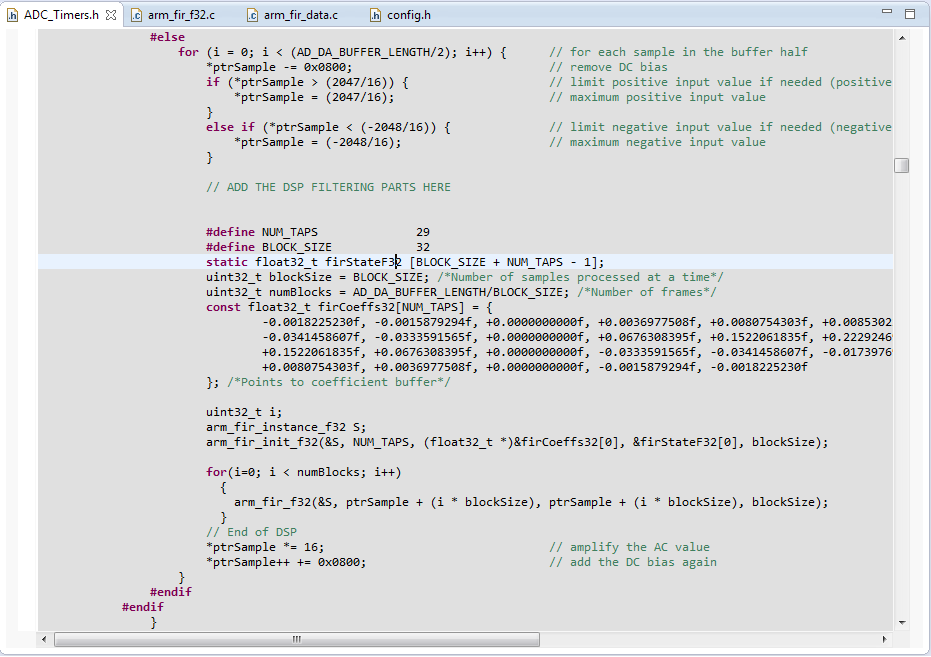Close the ADC_Timers.h editor tab
Screen dimensions: 931x657
[111, 15]
